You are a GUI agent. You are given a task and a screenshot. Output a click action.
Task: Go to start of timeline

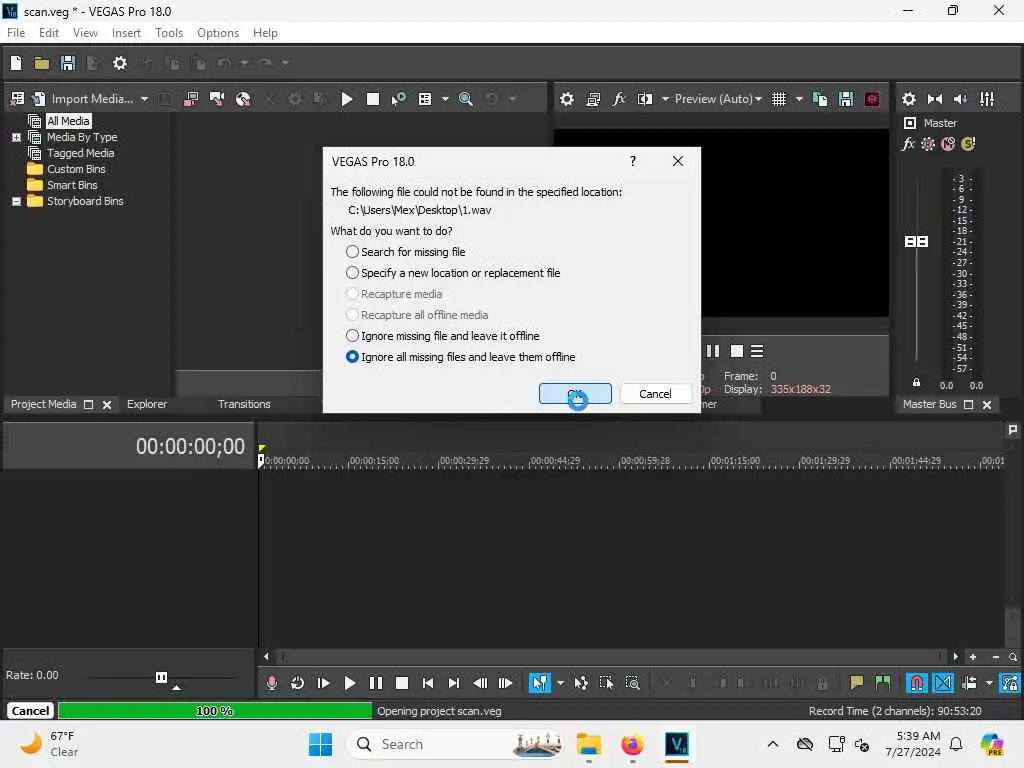(428, 683)
